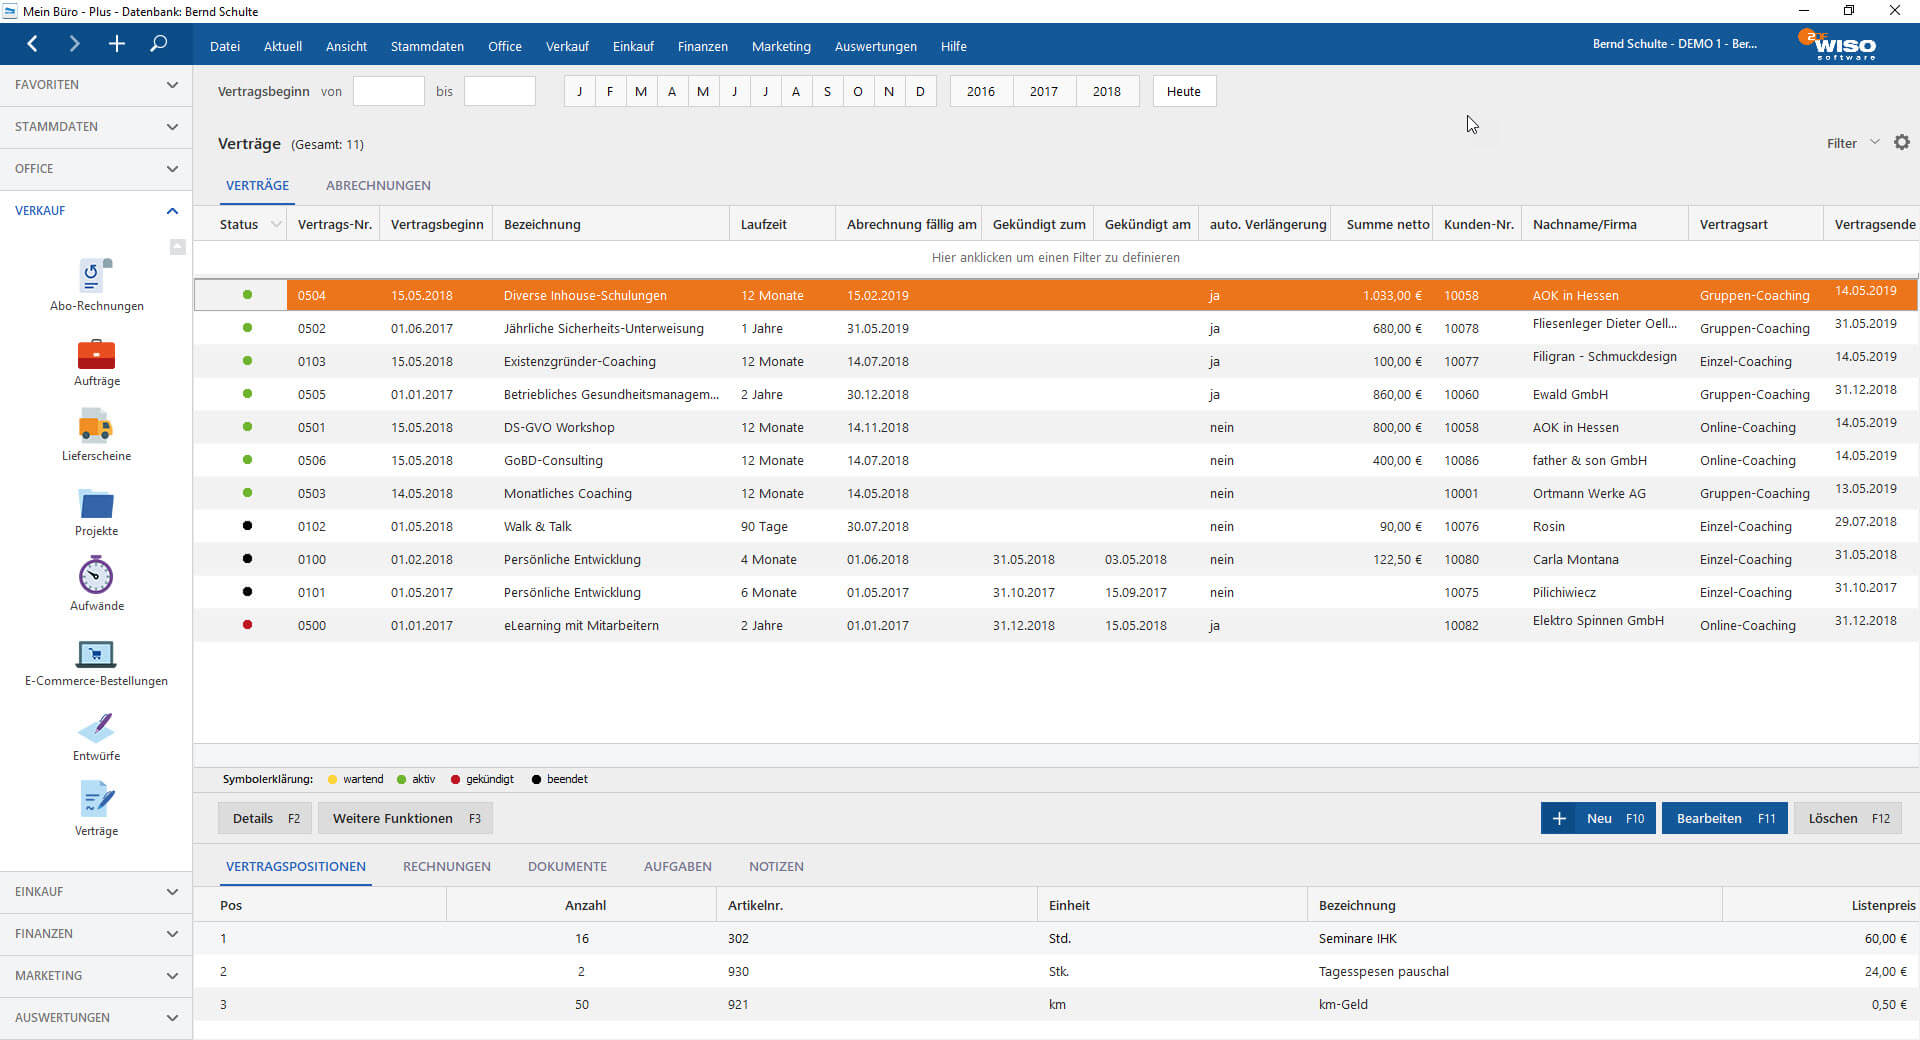Open the Lieferscheine truck icon

pyautogui.click(x=96, y=425)
